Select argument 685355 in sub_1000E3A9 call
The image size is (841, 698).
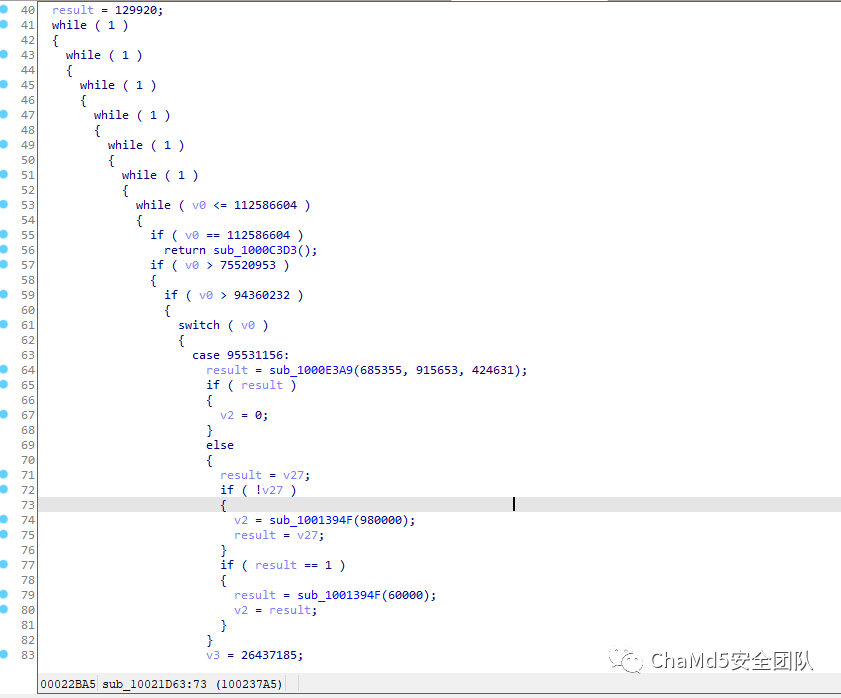(381, 370)
